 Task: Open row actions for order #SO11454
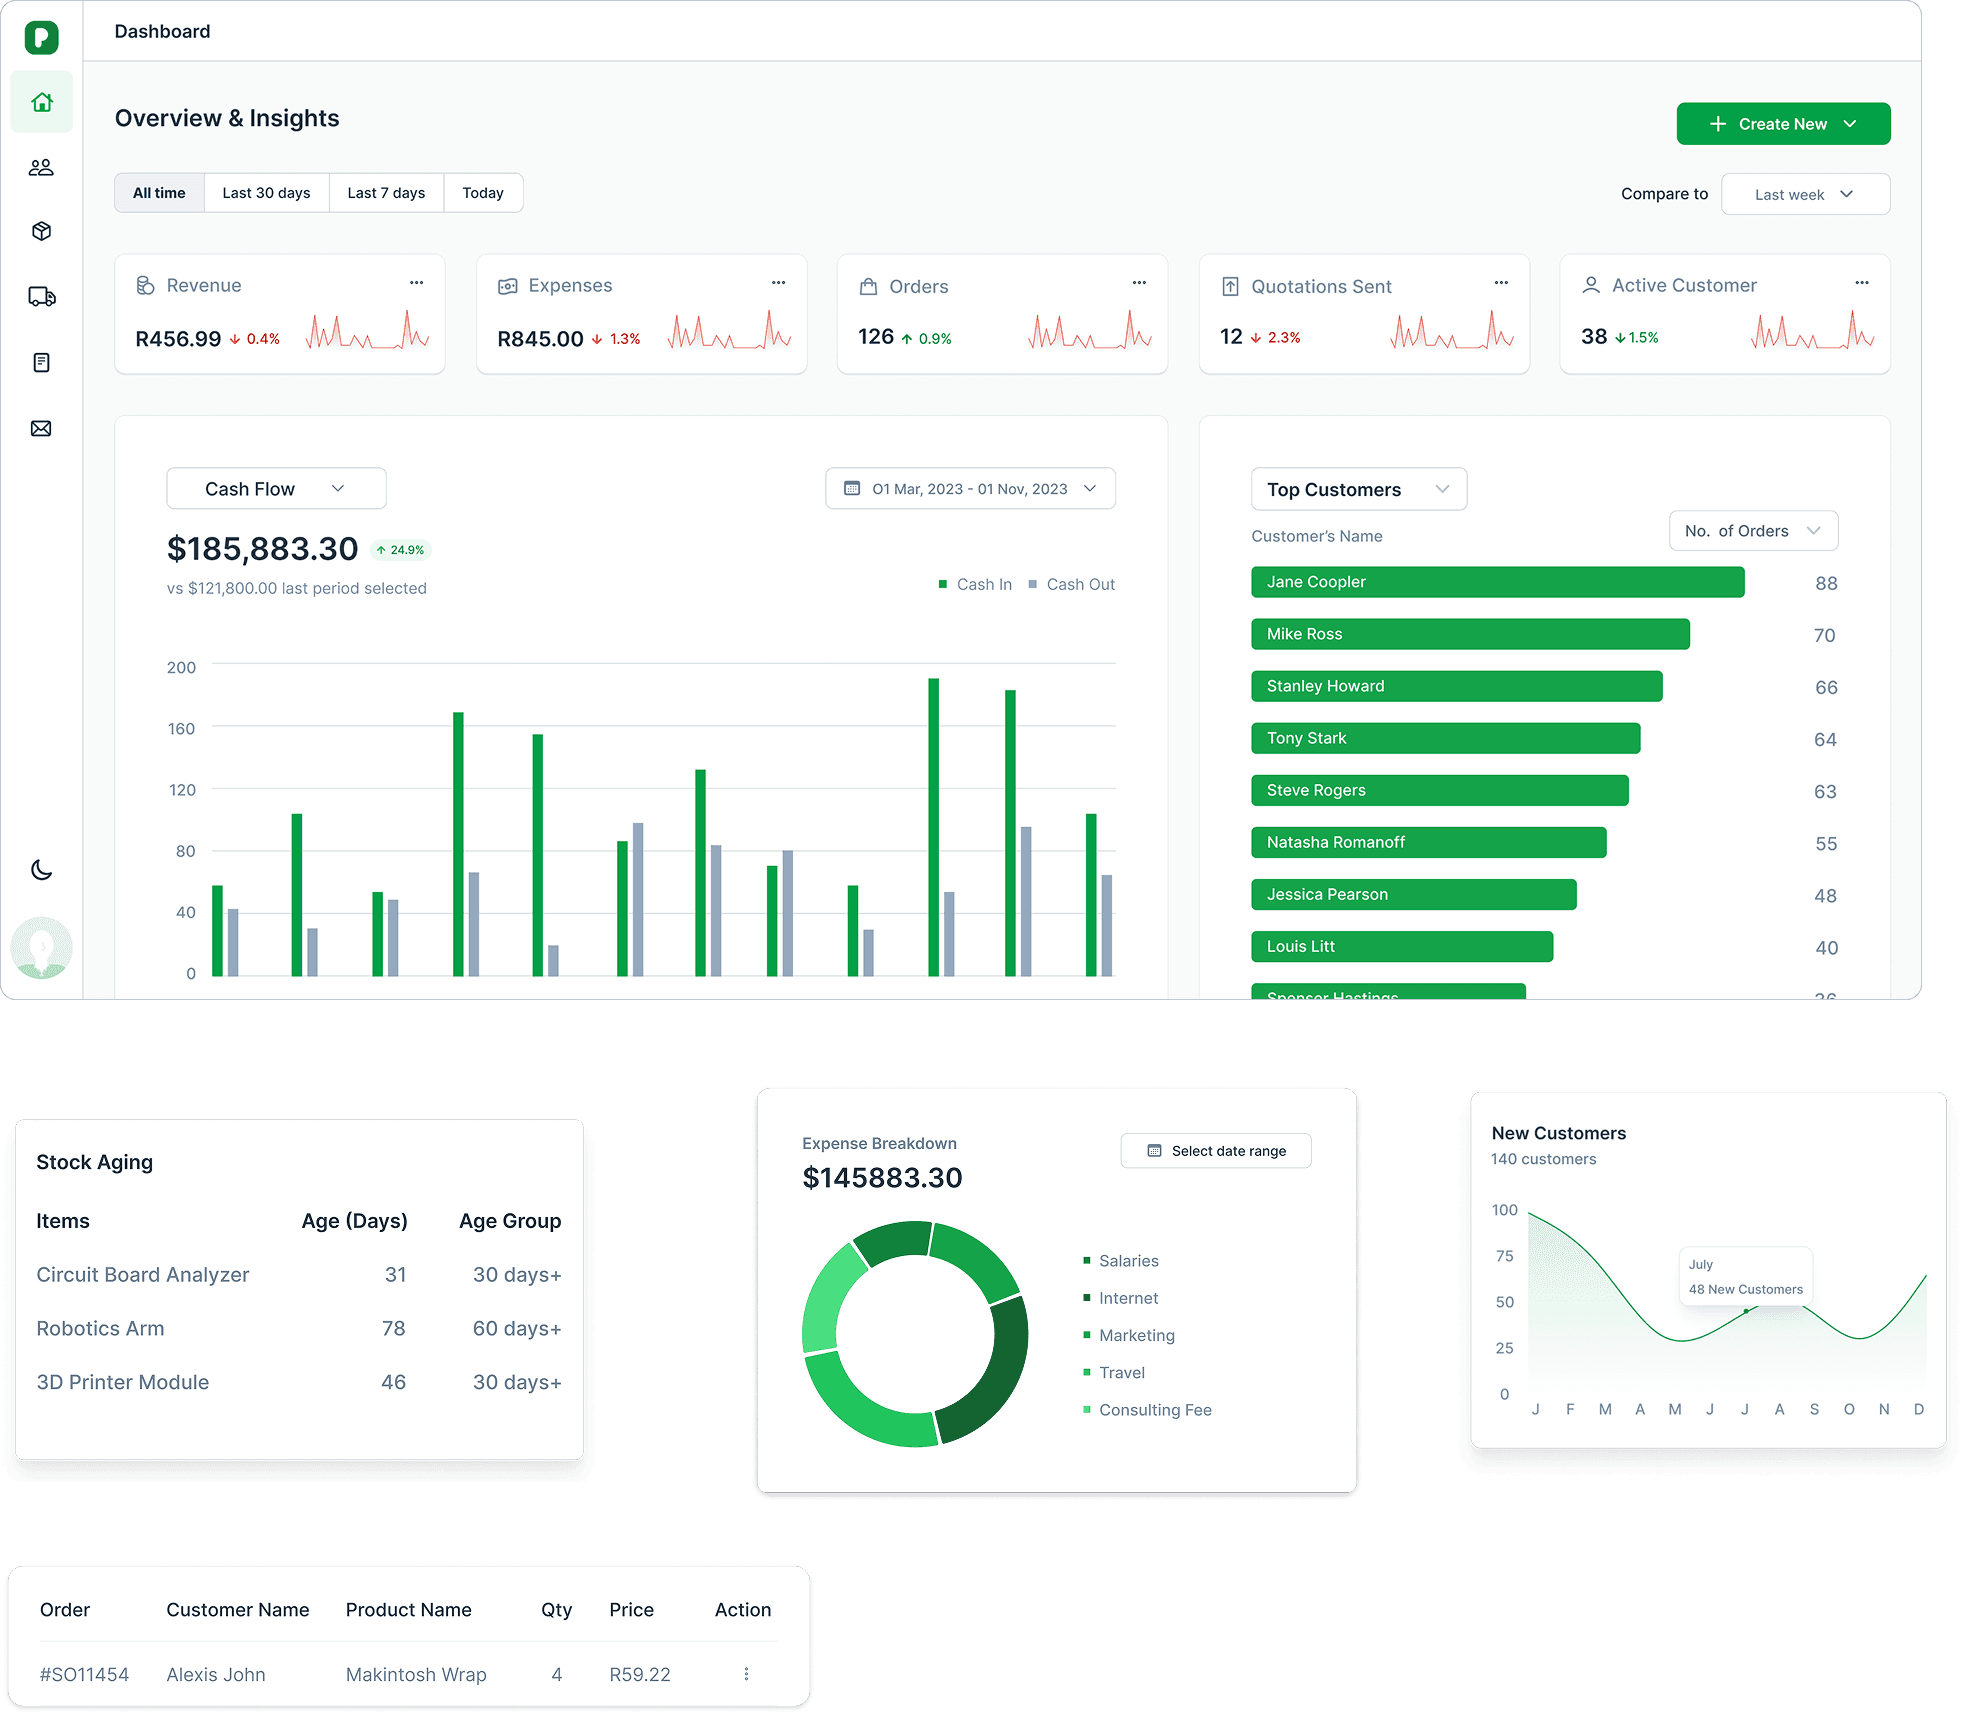(745, 1673)
